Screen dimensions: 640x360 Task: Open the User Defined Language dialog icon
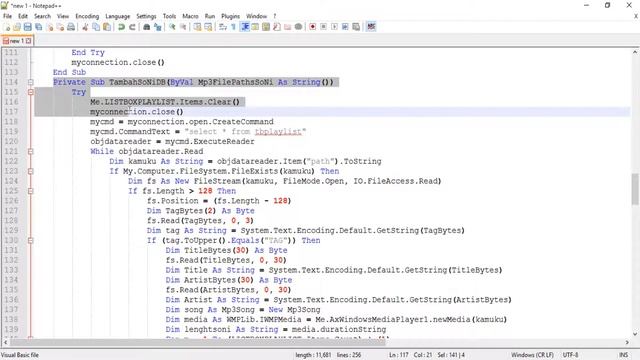tap(255, 27)
